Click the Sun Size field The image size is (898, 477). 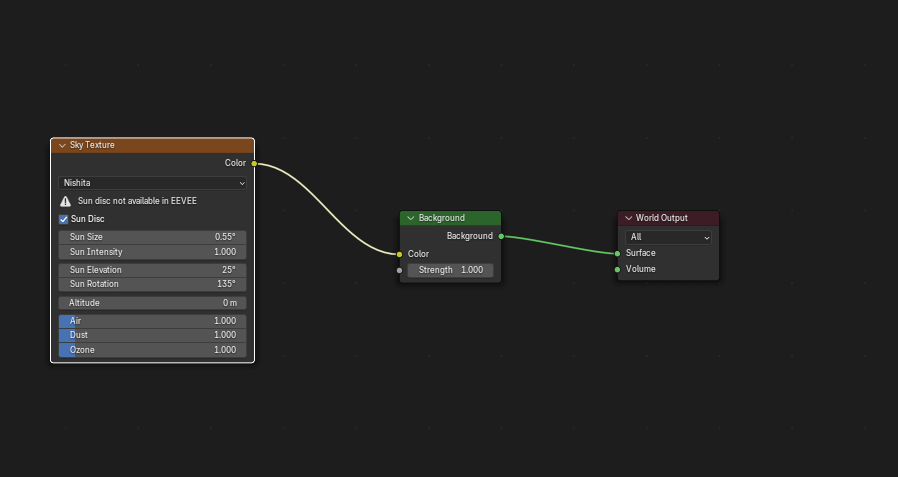[152, 237]
